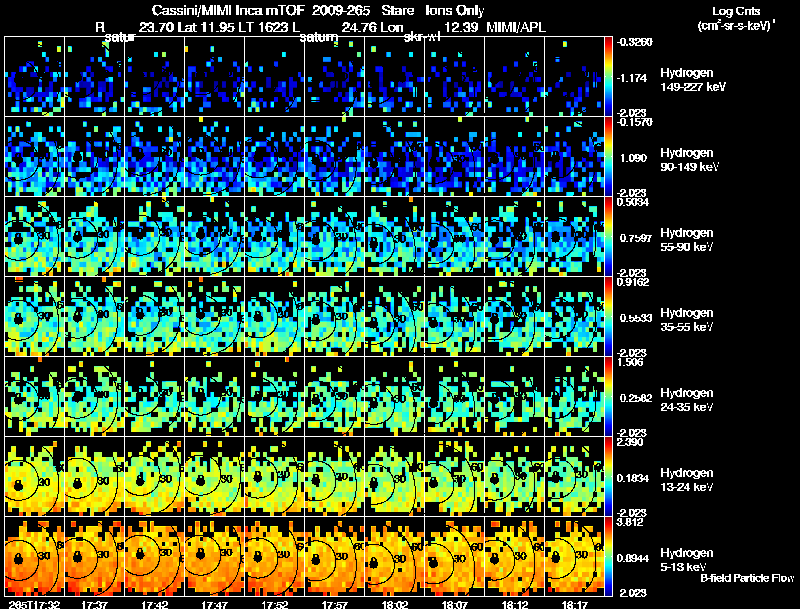Click the '17:47' time label
800x609 pixels.
tap(214, 604)
